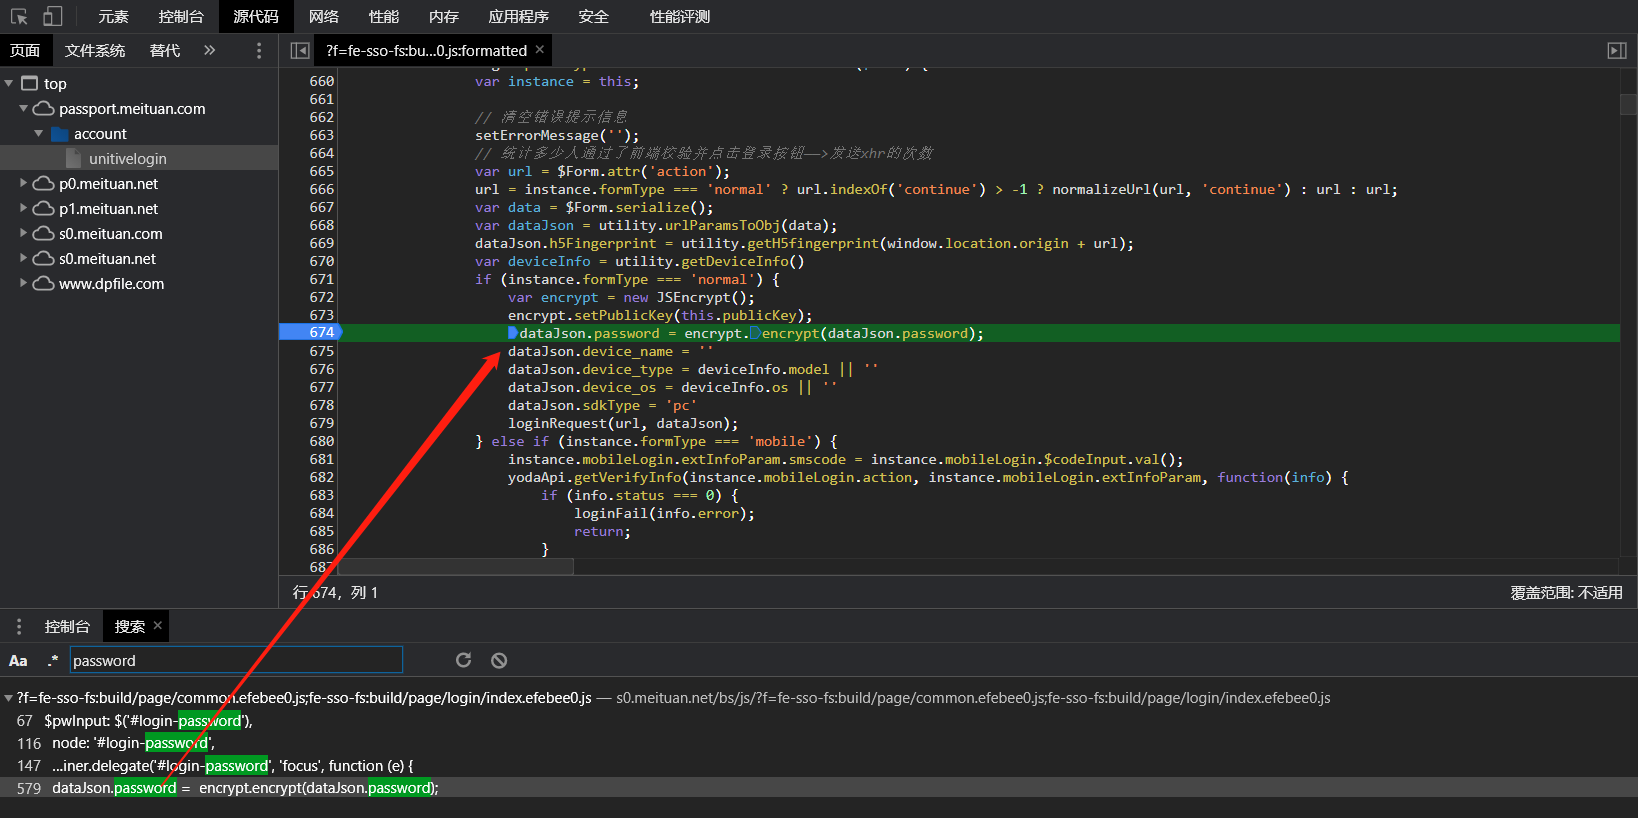Collapse the passport.meituan.com tree node
The height and width of the screenshot is (818, 1638).
pos(23,108)
